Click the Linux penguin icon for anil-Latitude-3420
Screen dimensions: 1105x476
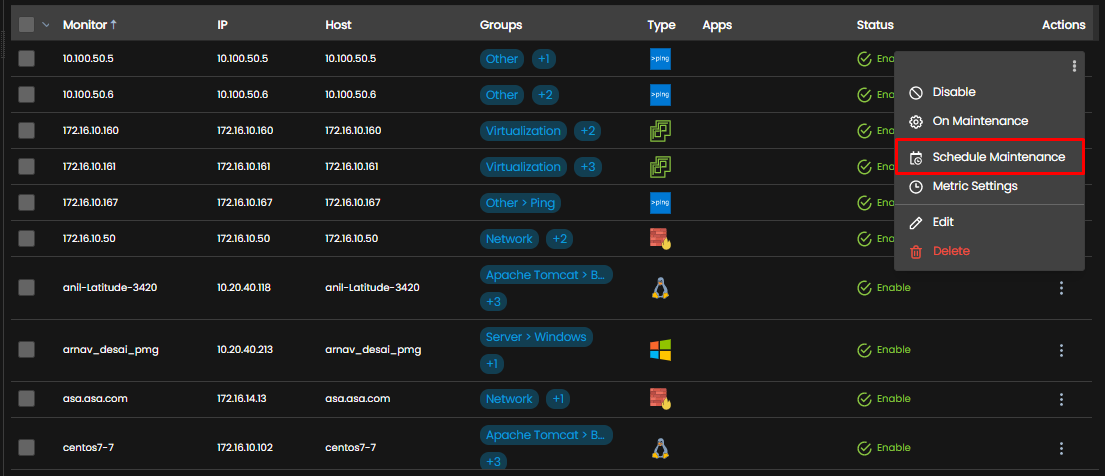click(660, 288)
